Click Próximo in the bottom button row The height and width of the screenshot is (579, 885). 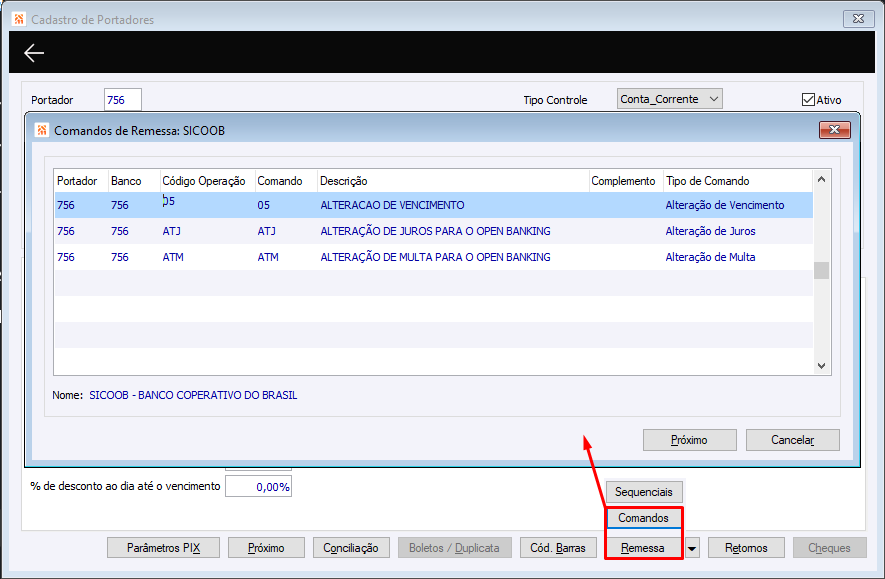(266, 548)
